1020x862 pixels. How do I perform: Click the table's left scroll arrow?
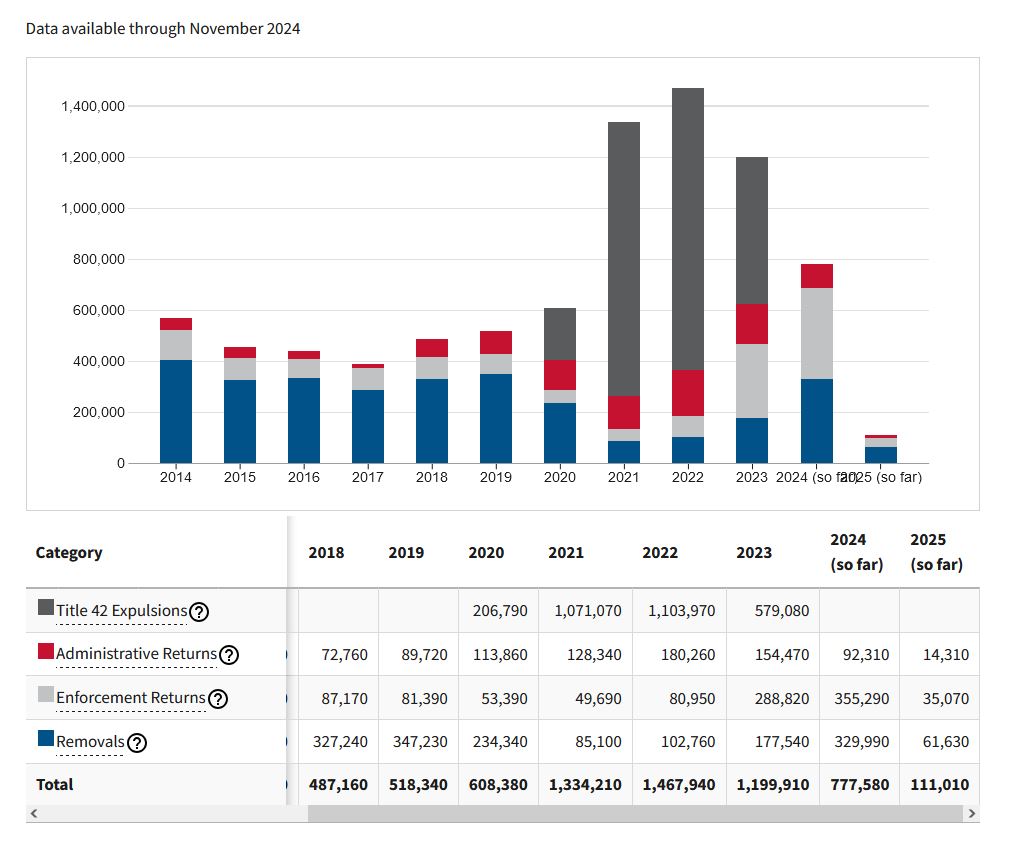tap(34, 813)
